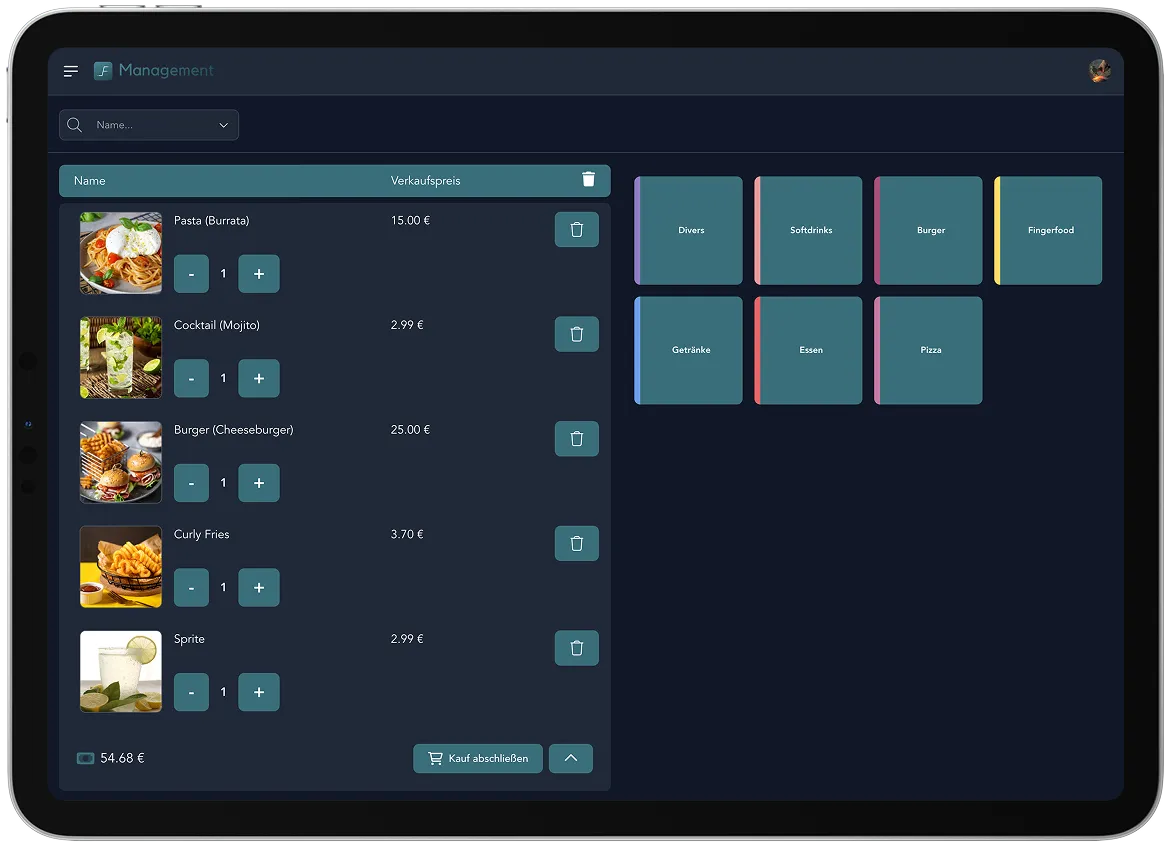Screen dimensions: 1172x848
Task: Click the Kauf abschließen button
Action: click(478, 758)
